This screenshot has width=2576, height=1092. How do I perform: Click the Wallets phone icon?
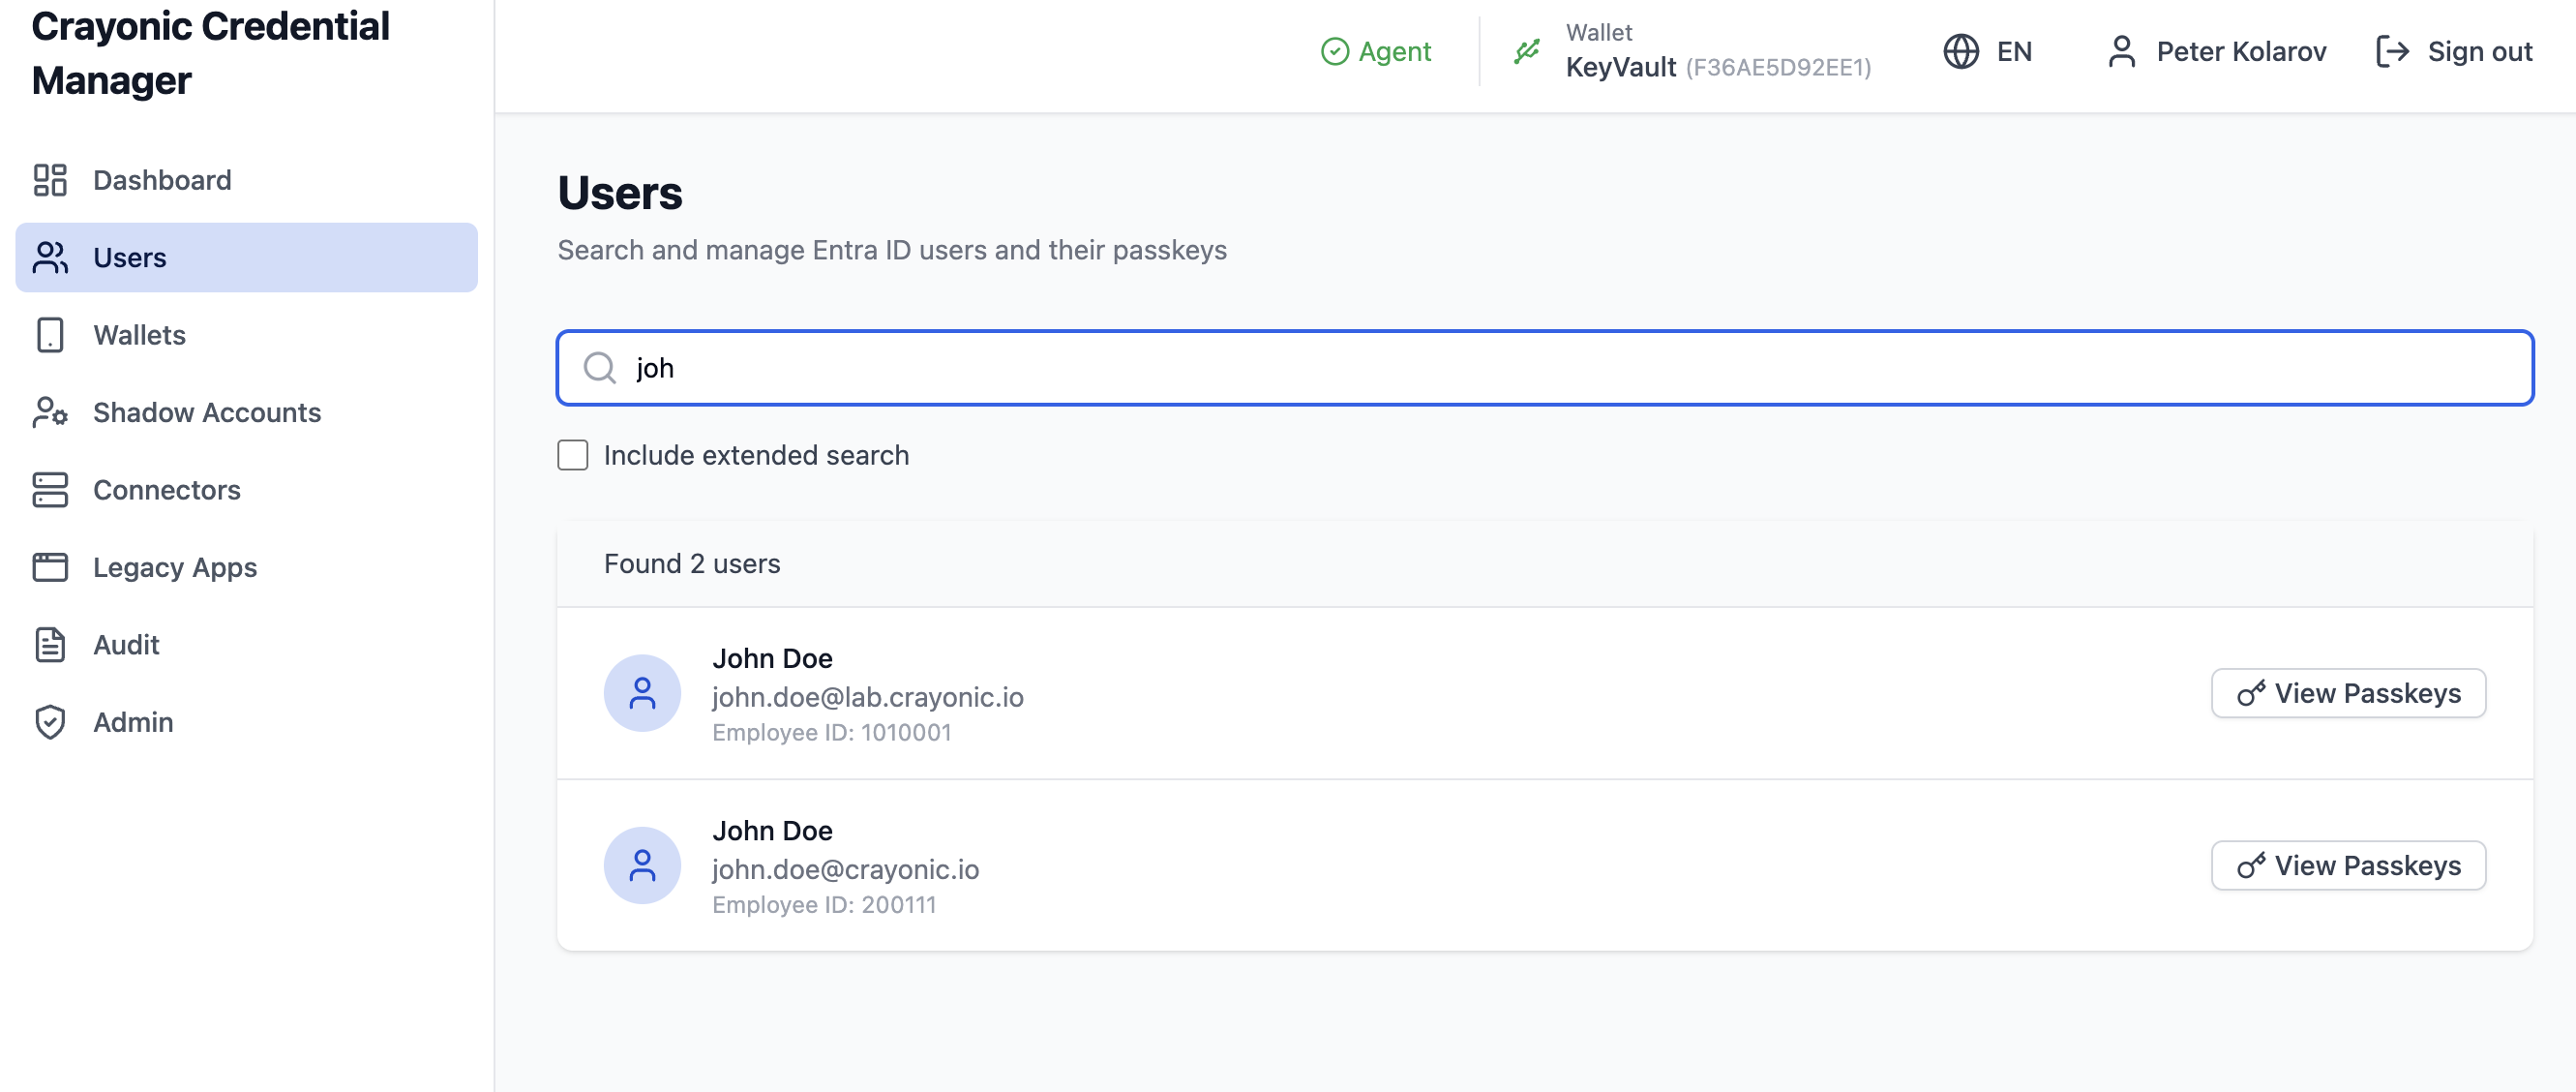(x=50, y=335)
